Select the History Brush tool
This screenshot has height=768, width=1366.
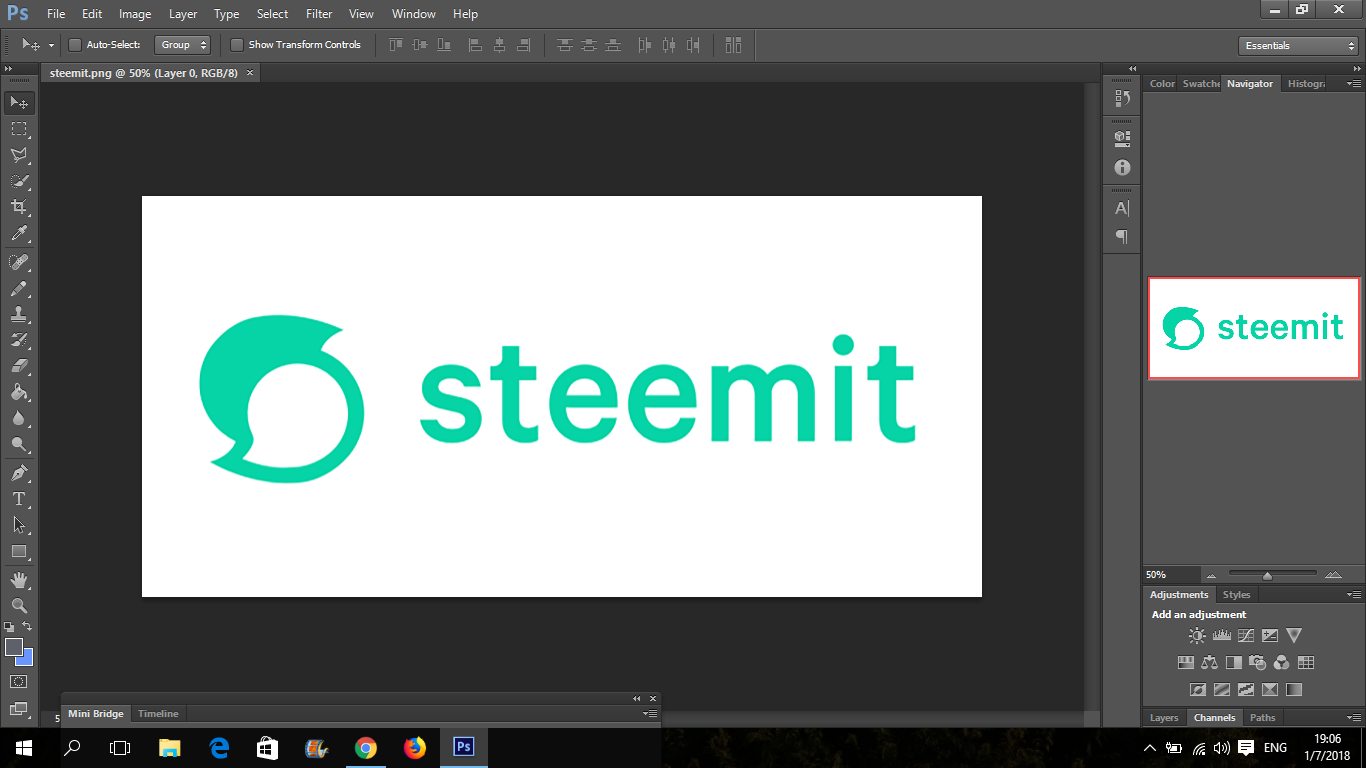(x=19, y=340)
